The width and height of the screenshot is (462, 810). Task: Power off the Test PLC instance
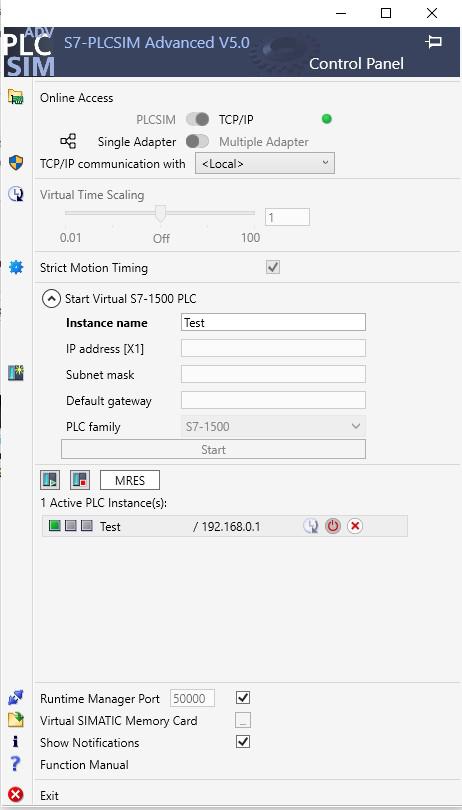click(333, 526)
